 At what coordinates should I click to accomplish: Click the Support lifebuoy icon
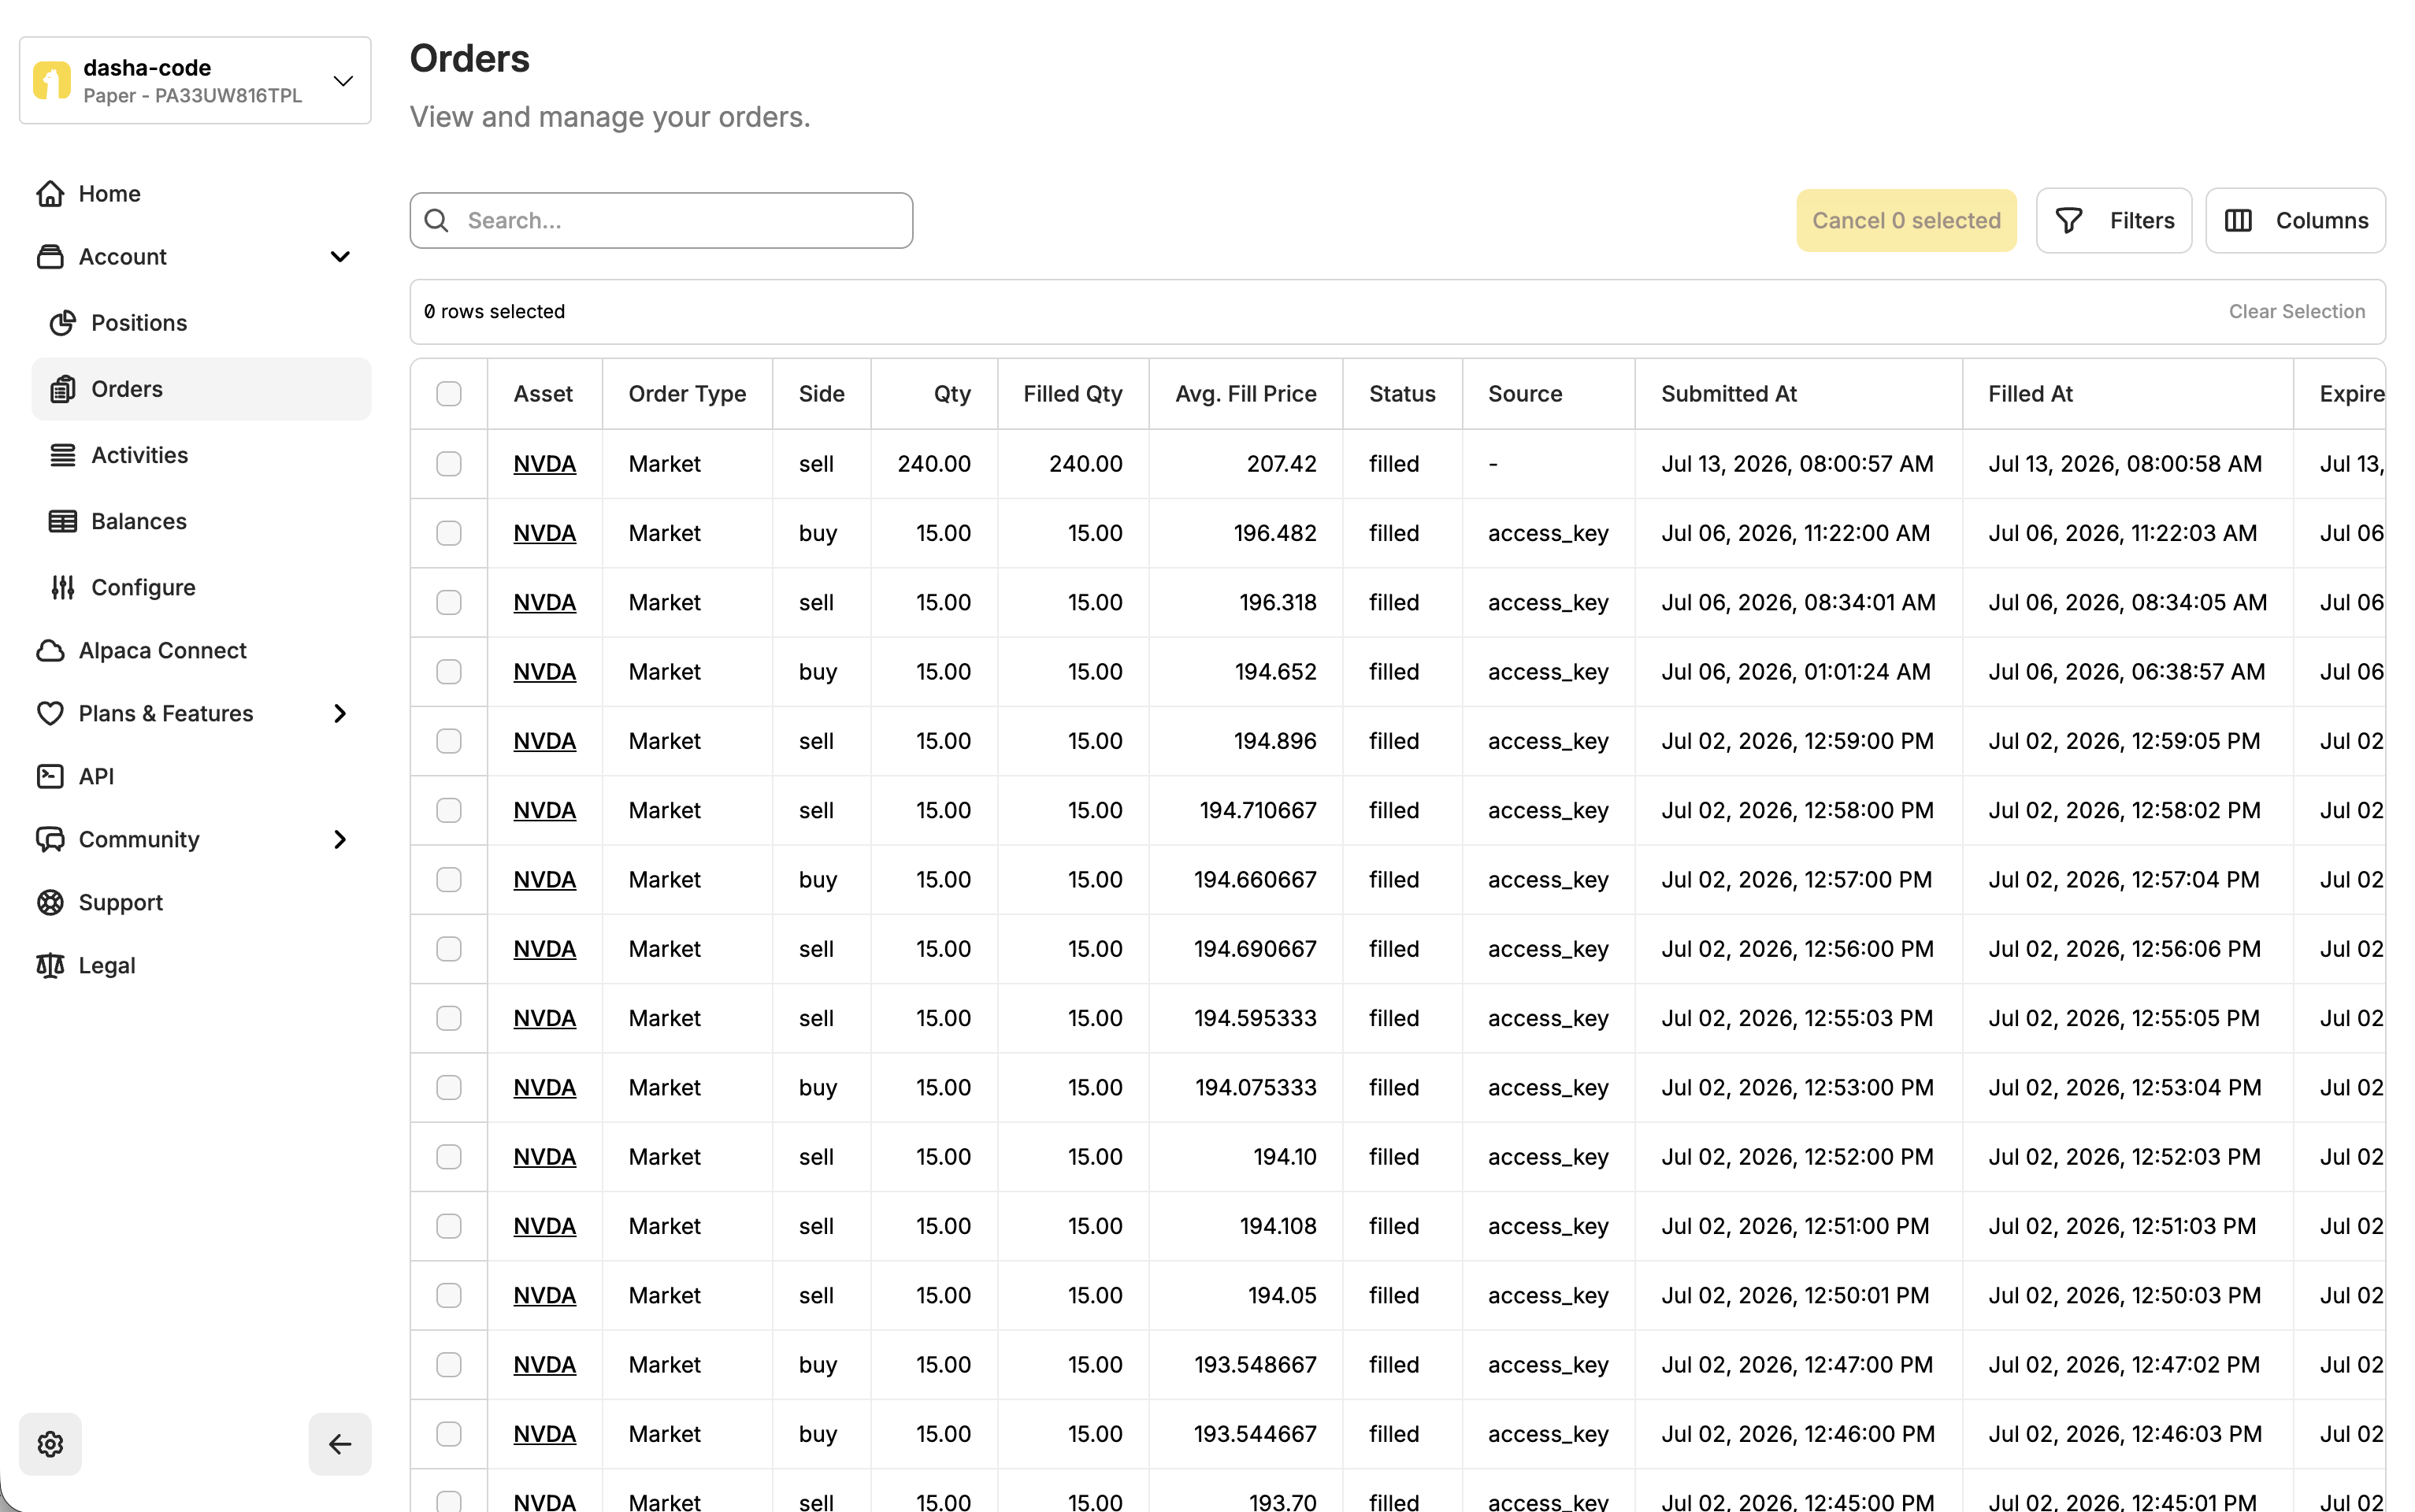[50, 902]
